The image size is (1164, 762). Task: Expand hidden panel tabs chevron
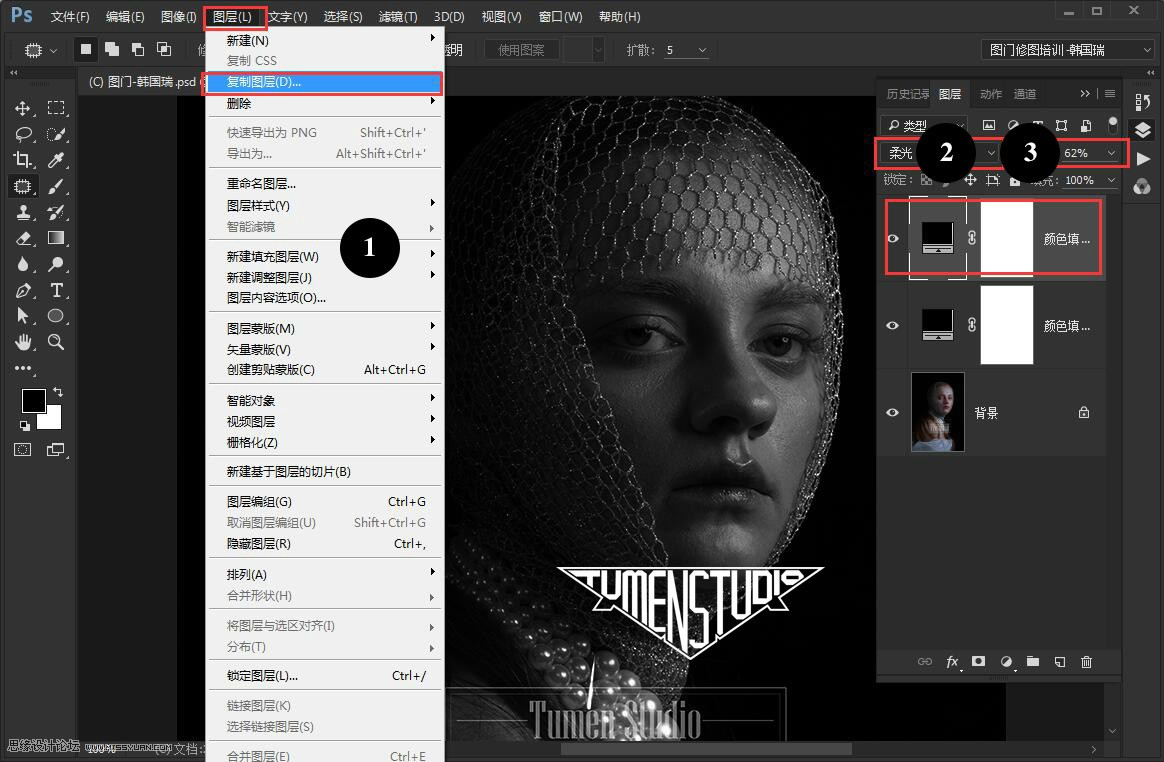(1085, 94)
